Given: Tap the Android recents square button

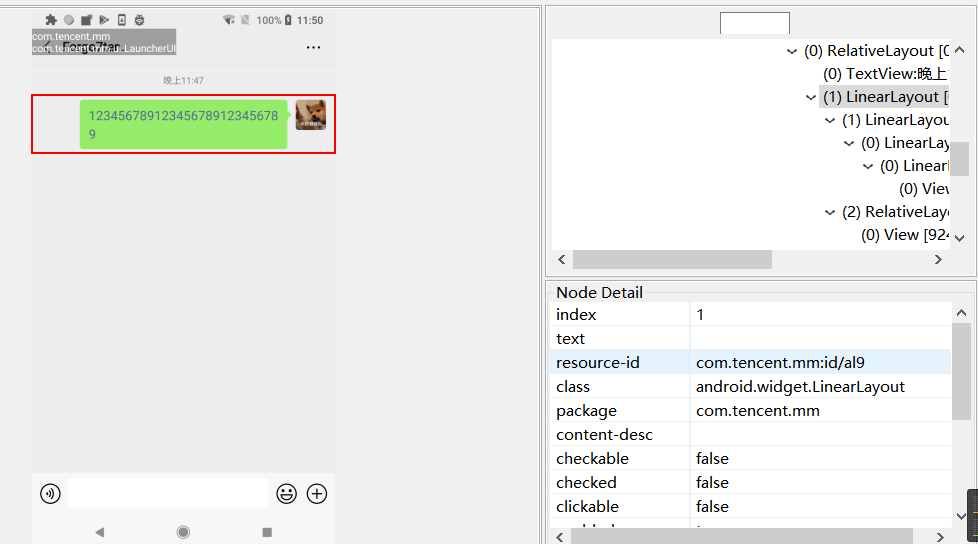Looking at the screenshot, I should tap(267, 532).
